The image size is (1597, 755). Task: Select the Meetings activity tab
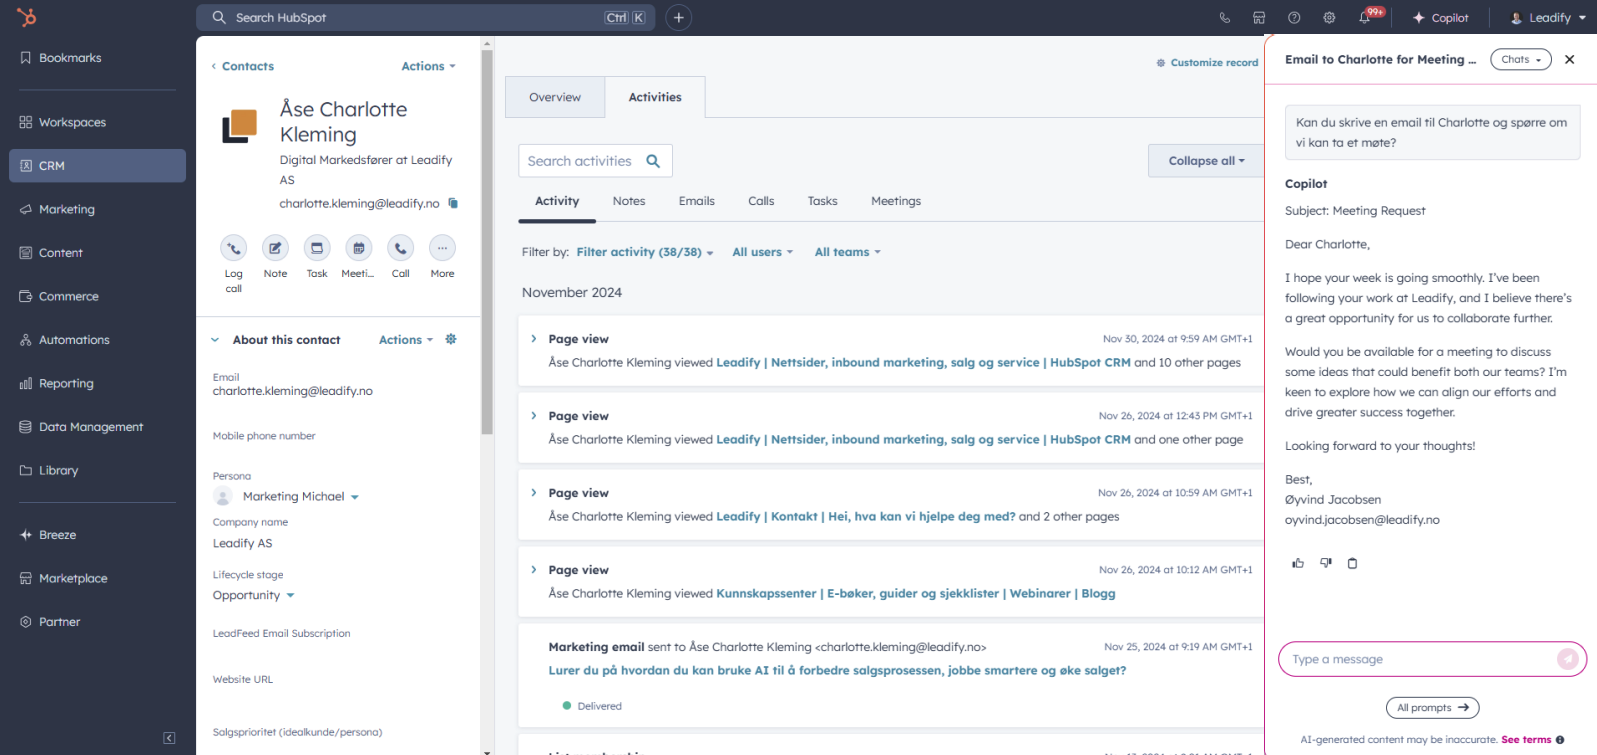click(x=896, y=201)
